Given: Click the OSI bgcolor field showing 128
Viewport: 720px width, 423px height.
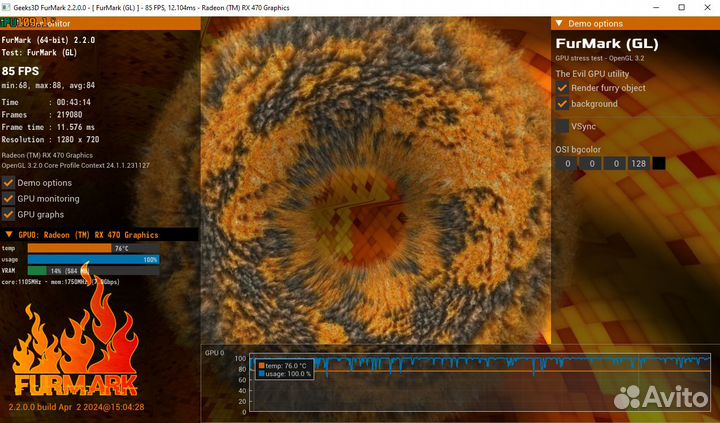Looking at the screenshot, I should (639, 164).
